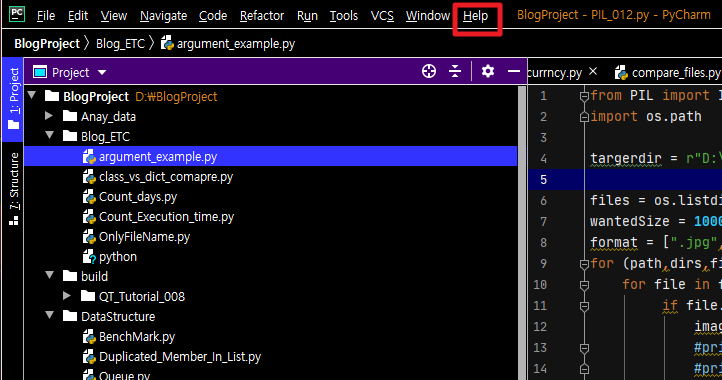Open Project panel gear settings

[x=488, y=71]
